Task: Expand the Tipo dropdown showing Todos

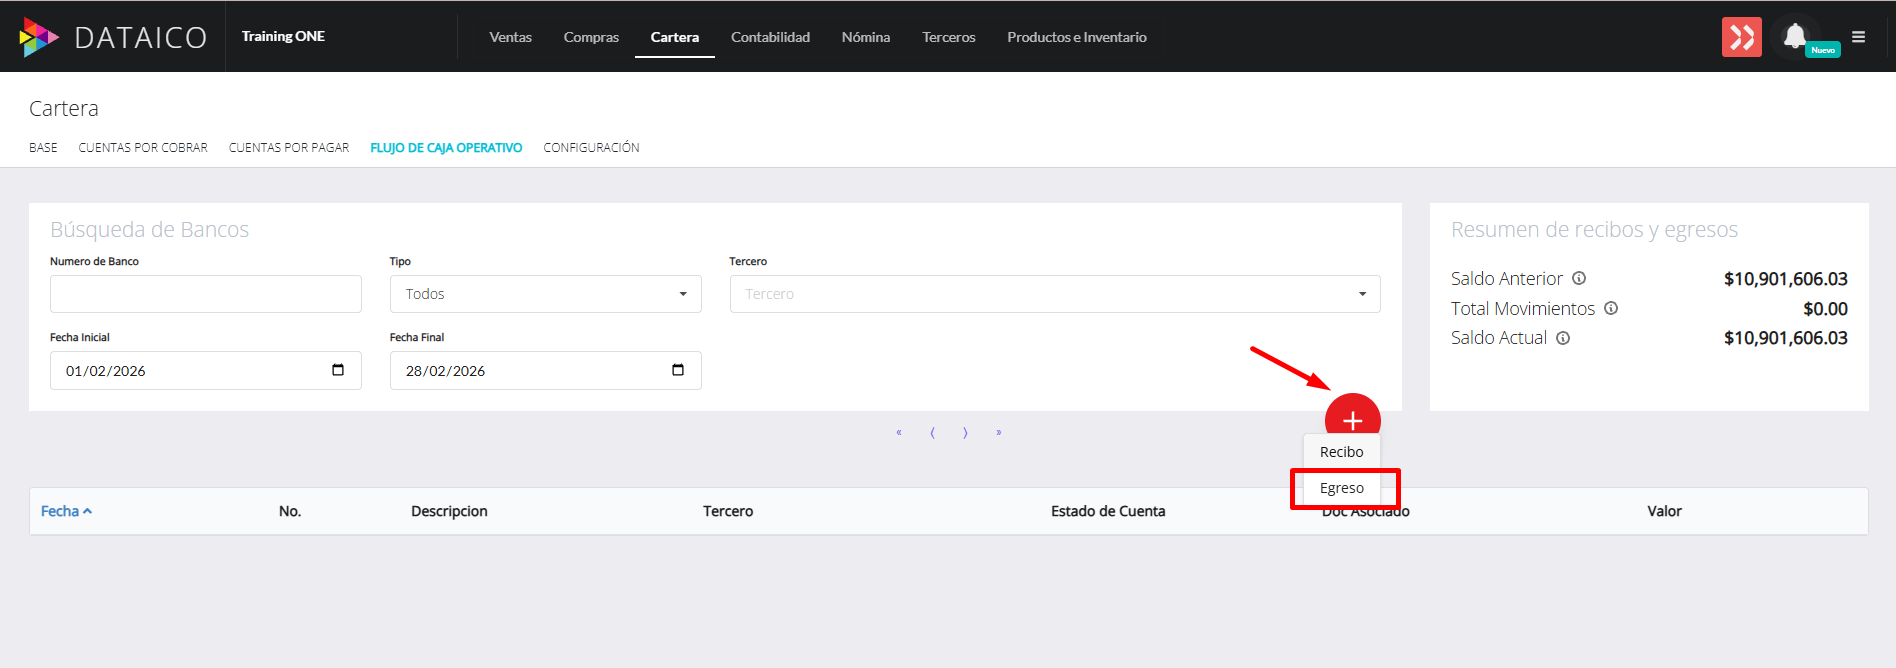Action: [545, 294]
